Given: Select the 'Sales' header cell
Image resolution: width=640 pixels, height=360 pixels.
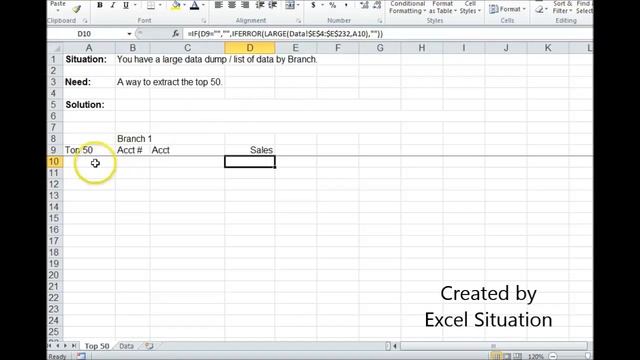Looking at the screenshot, I should coord(250,150).
